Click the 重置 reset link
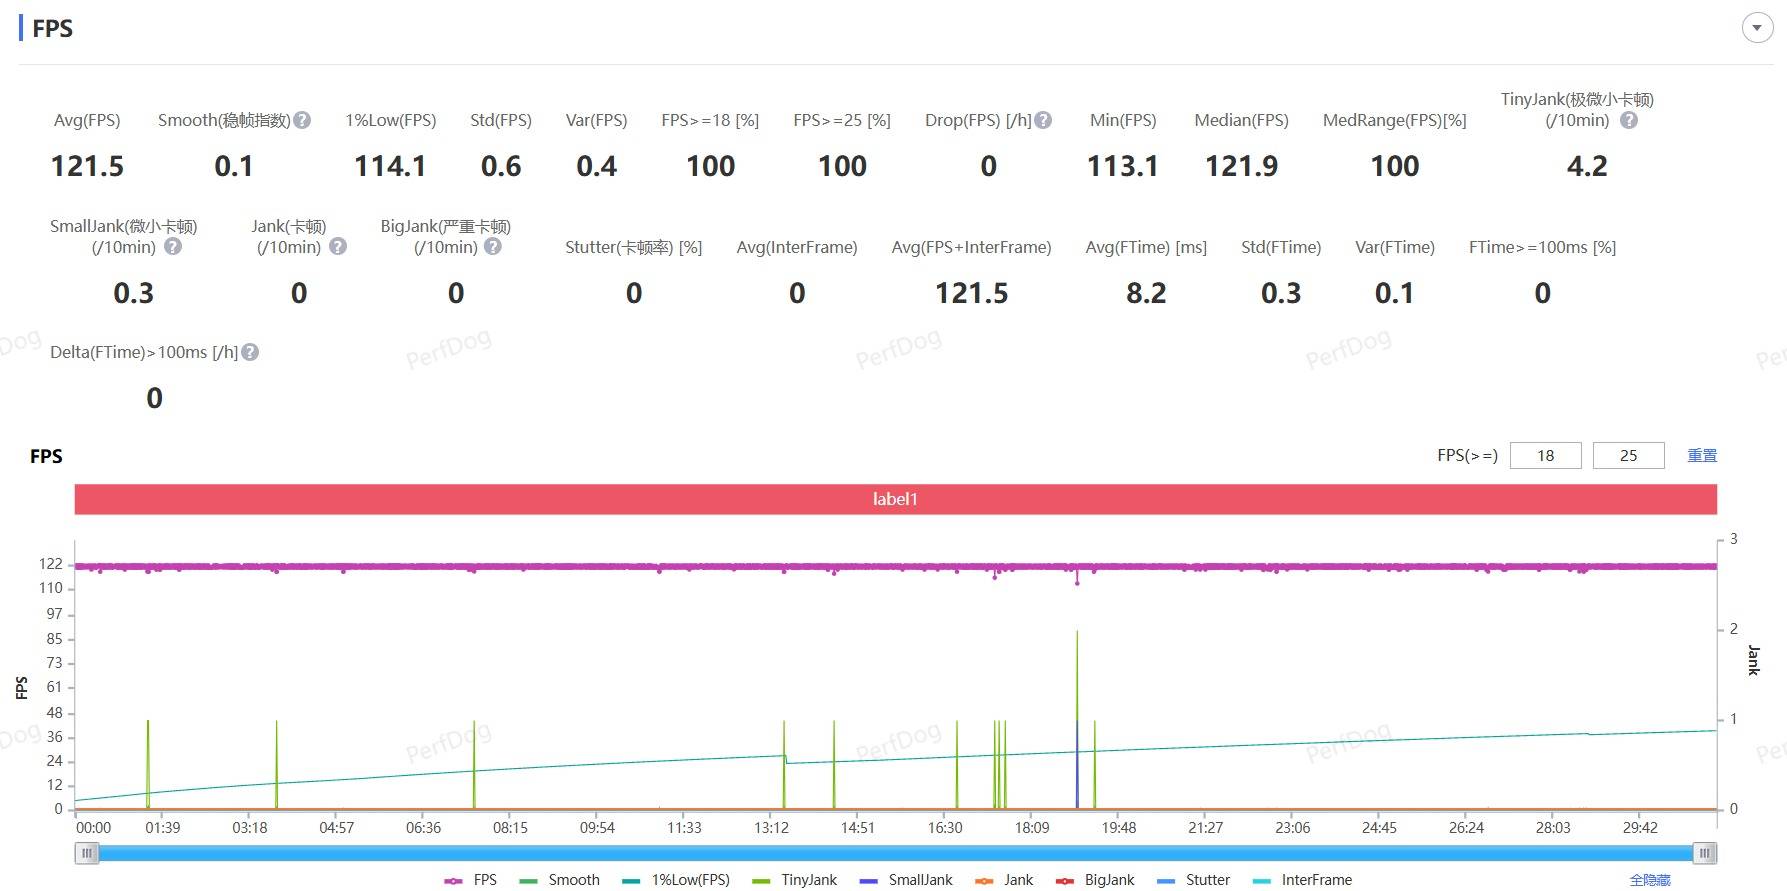 [x=1702, y=455]
